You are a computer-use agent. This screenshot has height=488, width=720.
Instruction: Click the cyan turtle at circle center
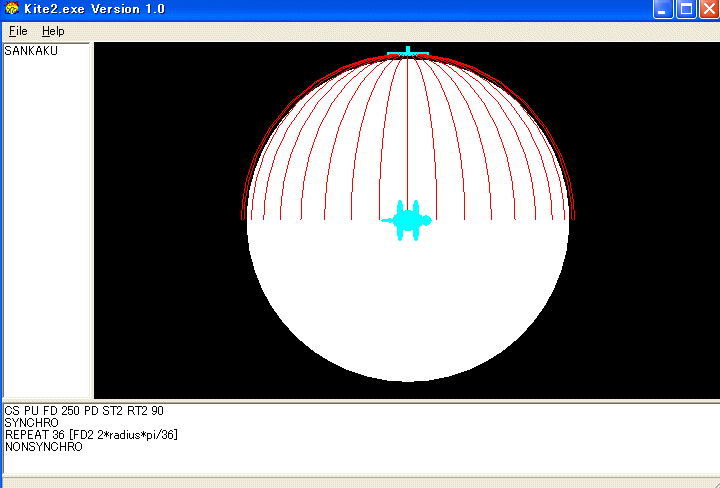pos(407,220)
